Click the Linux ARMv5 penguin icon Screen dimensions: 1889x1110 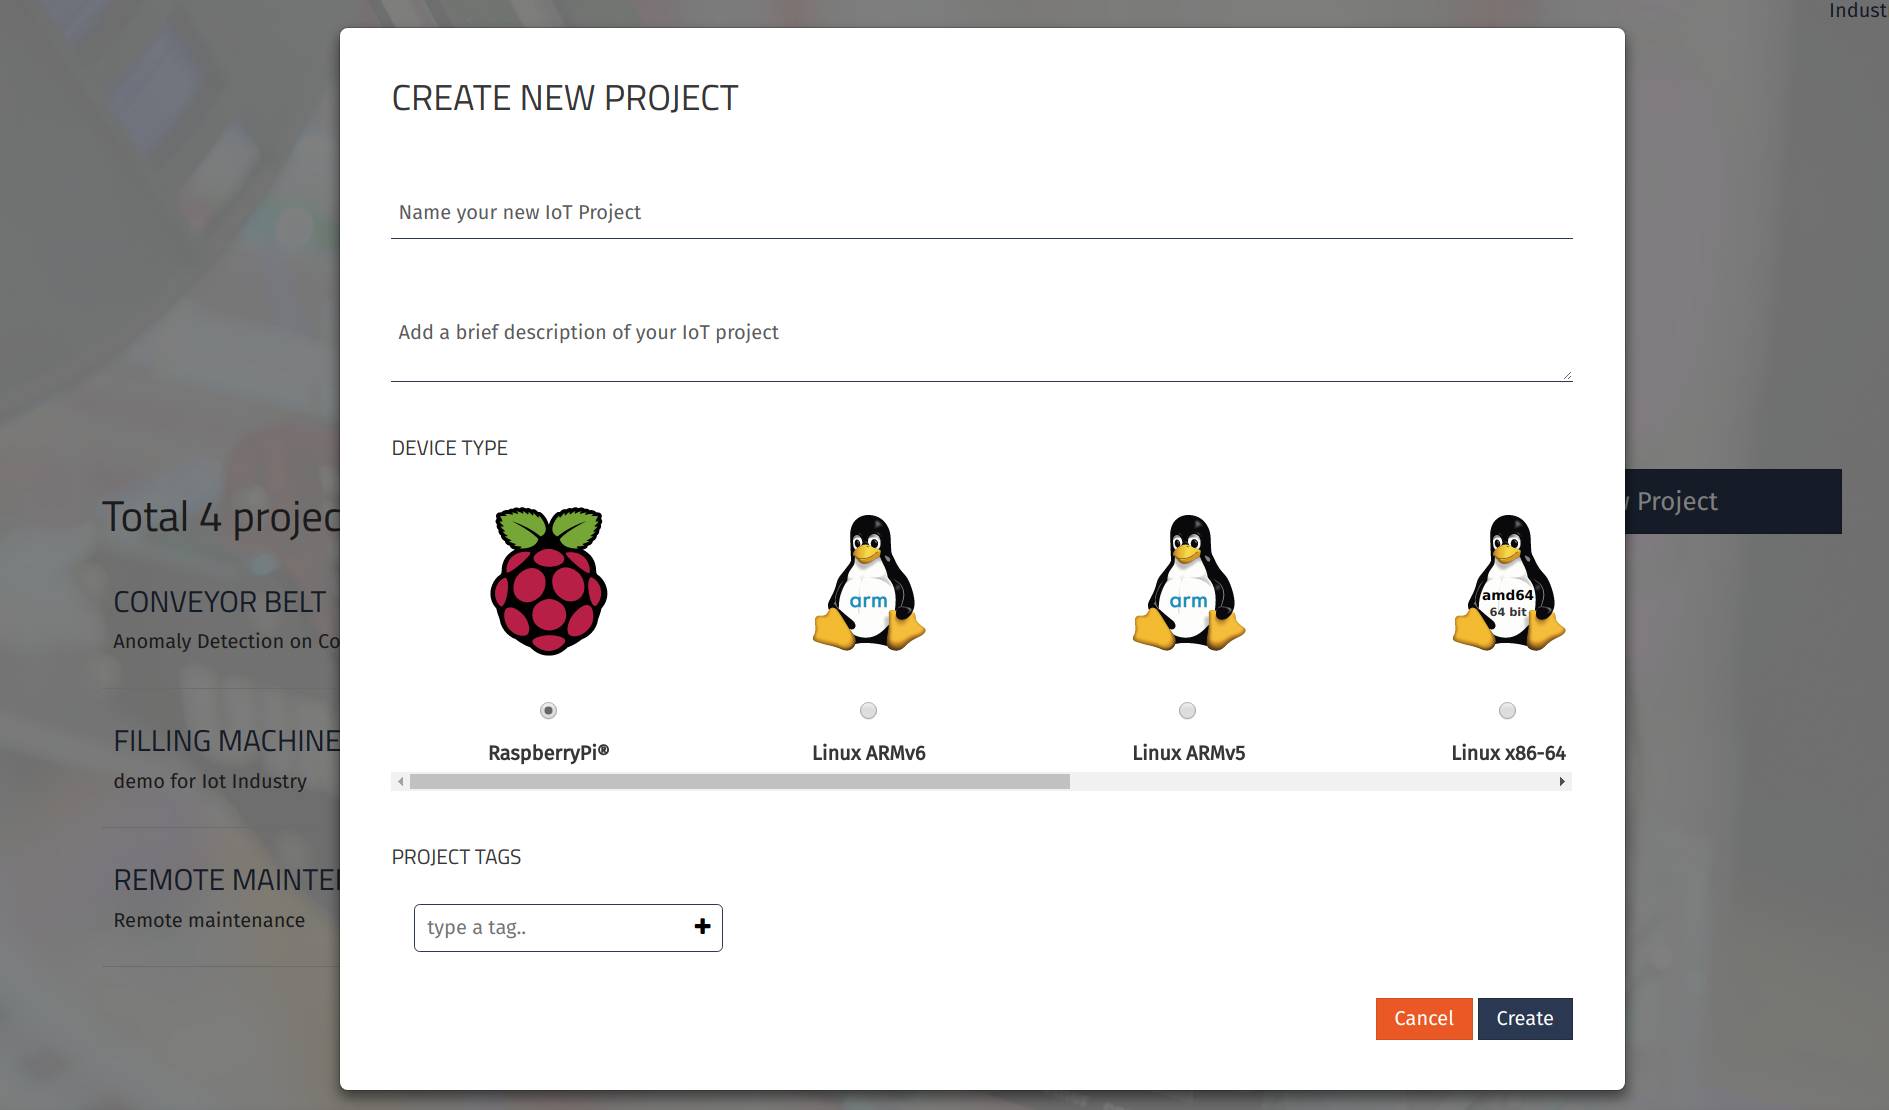[1187, 580]
